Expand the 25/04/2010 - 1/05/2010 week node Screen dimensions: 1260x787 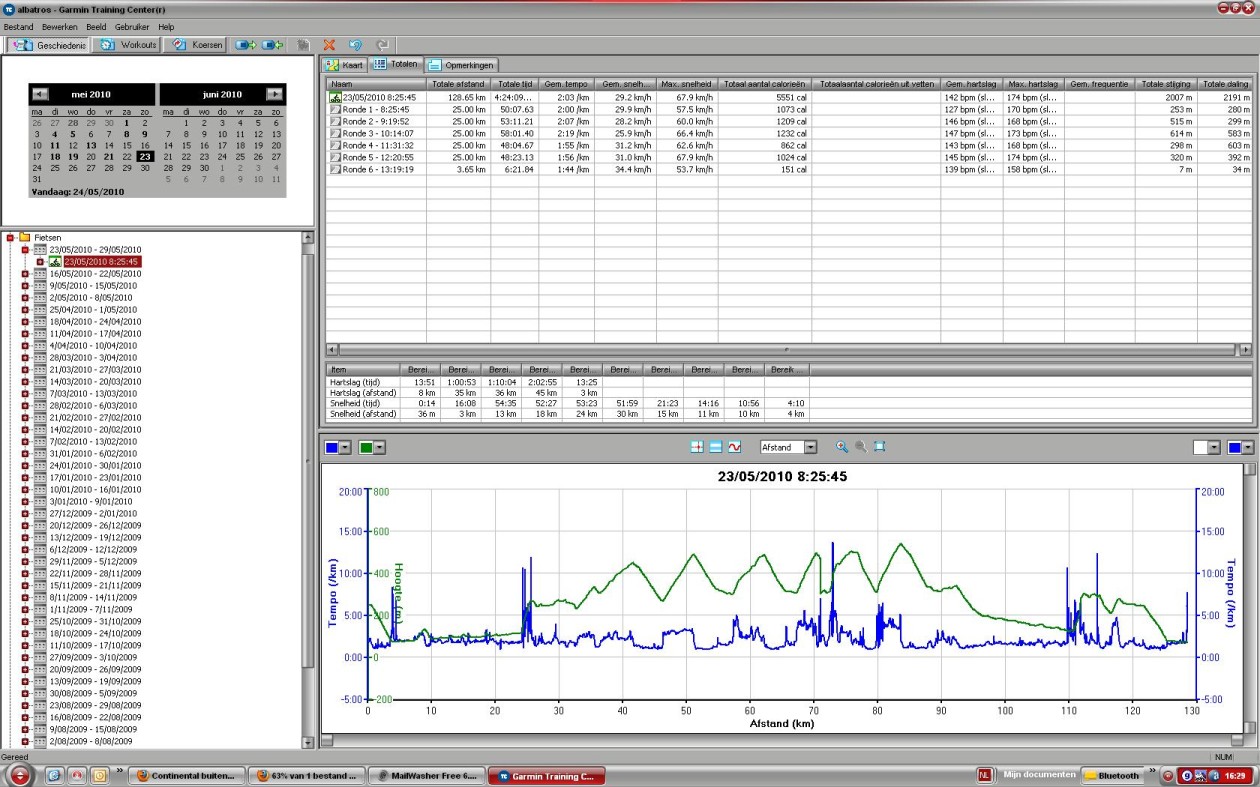[x=25, y=310]
